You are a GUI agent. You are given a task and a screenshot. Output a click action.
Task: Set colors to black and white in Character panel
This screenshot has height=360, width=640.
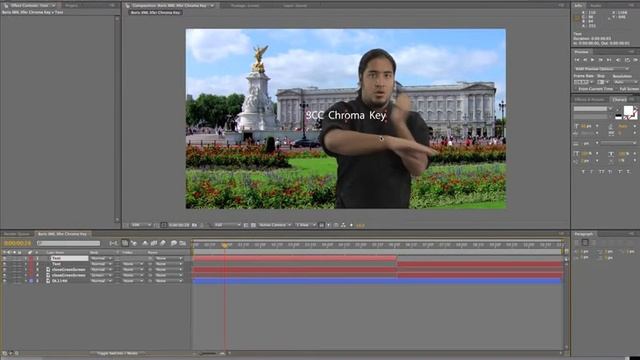click(x=618, y=117)
